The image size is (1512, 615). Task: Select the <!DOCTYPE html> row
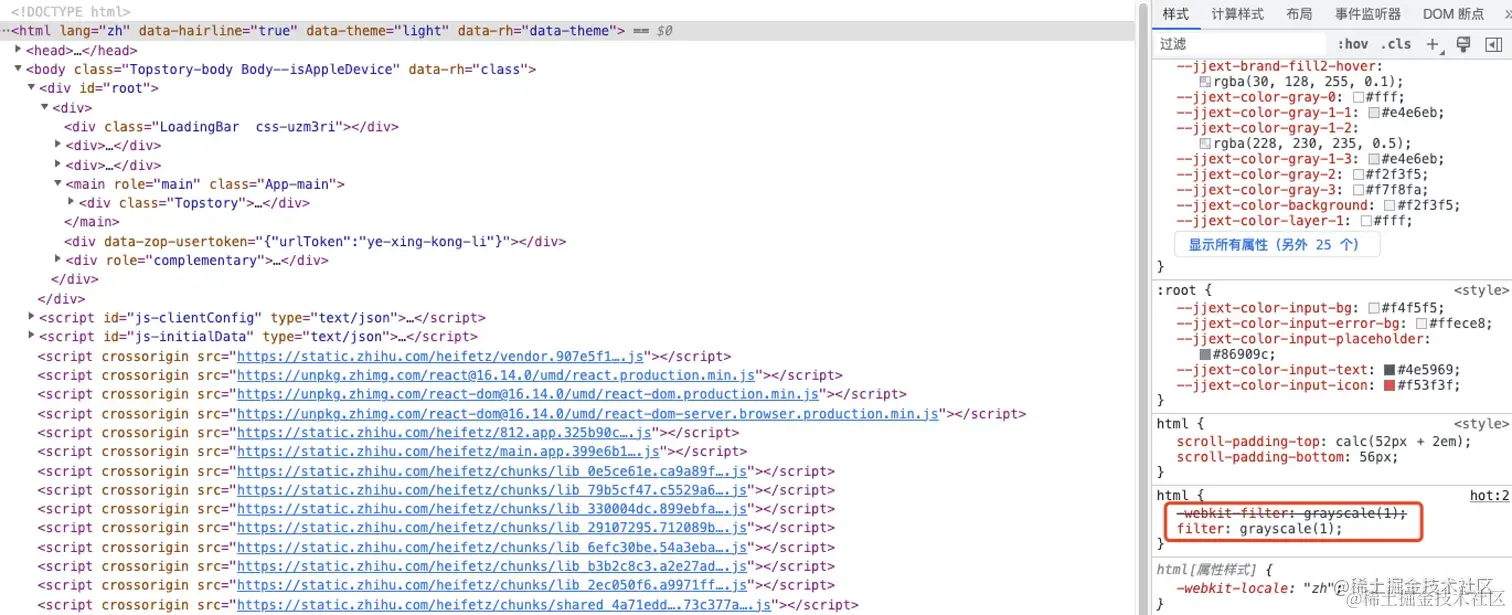click(x=71, y=12)
